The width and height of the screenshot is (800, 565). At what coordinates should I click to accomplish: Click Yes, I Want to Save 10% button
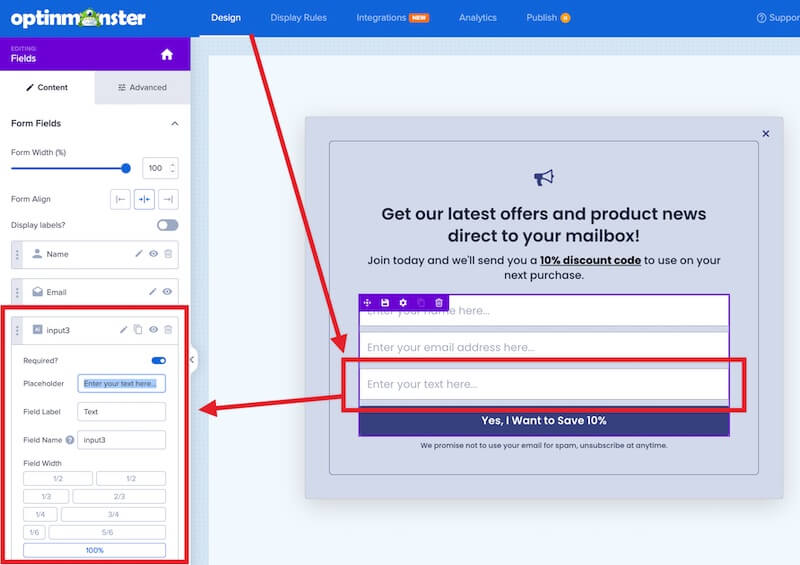(x=544, y=421)
